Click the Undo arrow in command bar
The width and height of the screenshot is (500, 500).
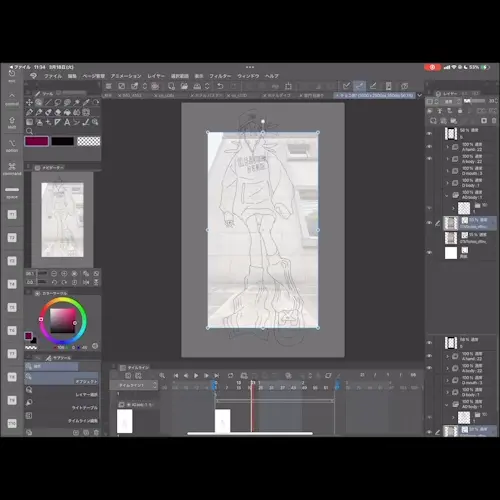click(220, 86)
